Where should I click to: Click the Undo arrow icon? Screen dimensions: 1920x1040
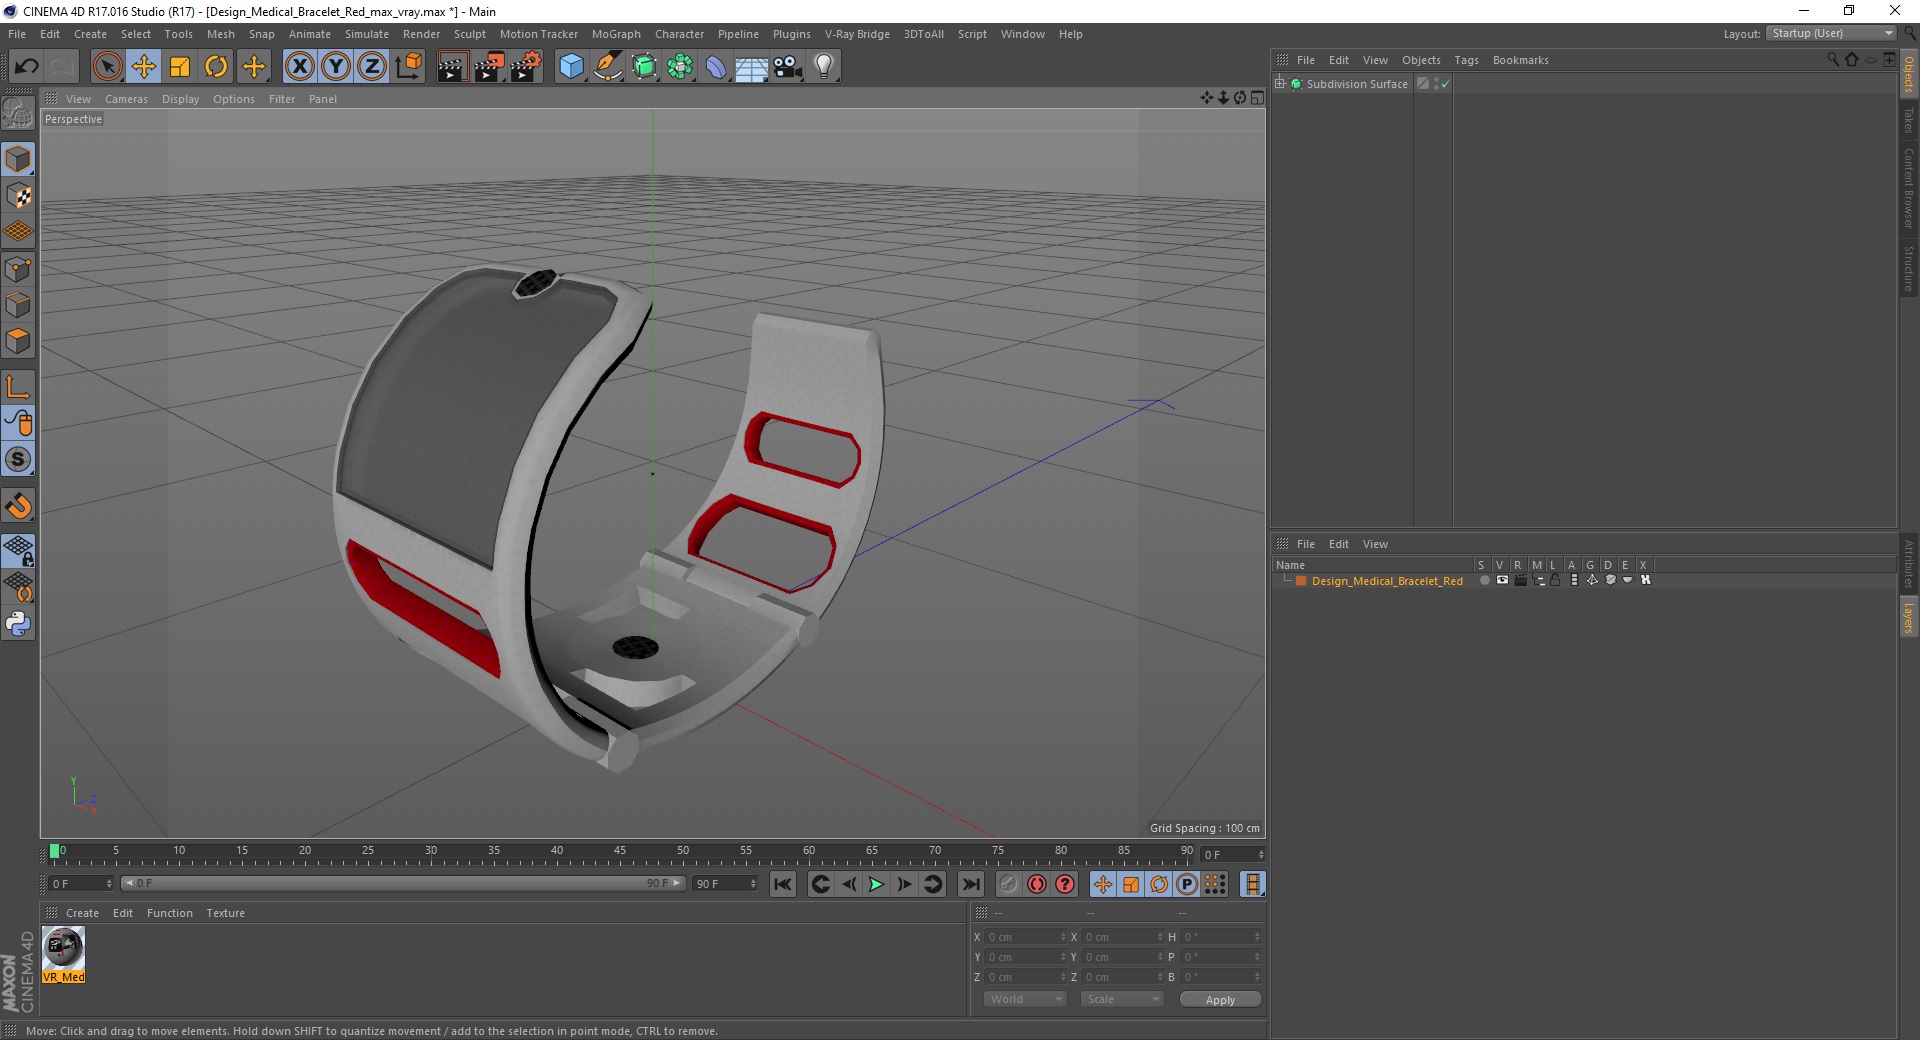tap(27, 67)
